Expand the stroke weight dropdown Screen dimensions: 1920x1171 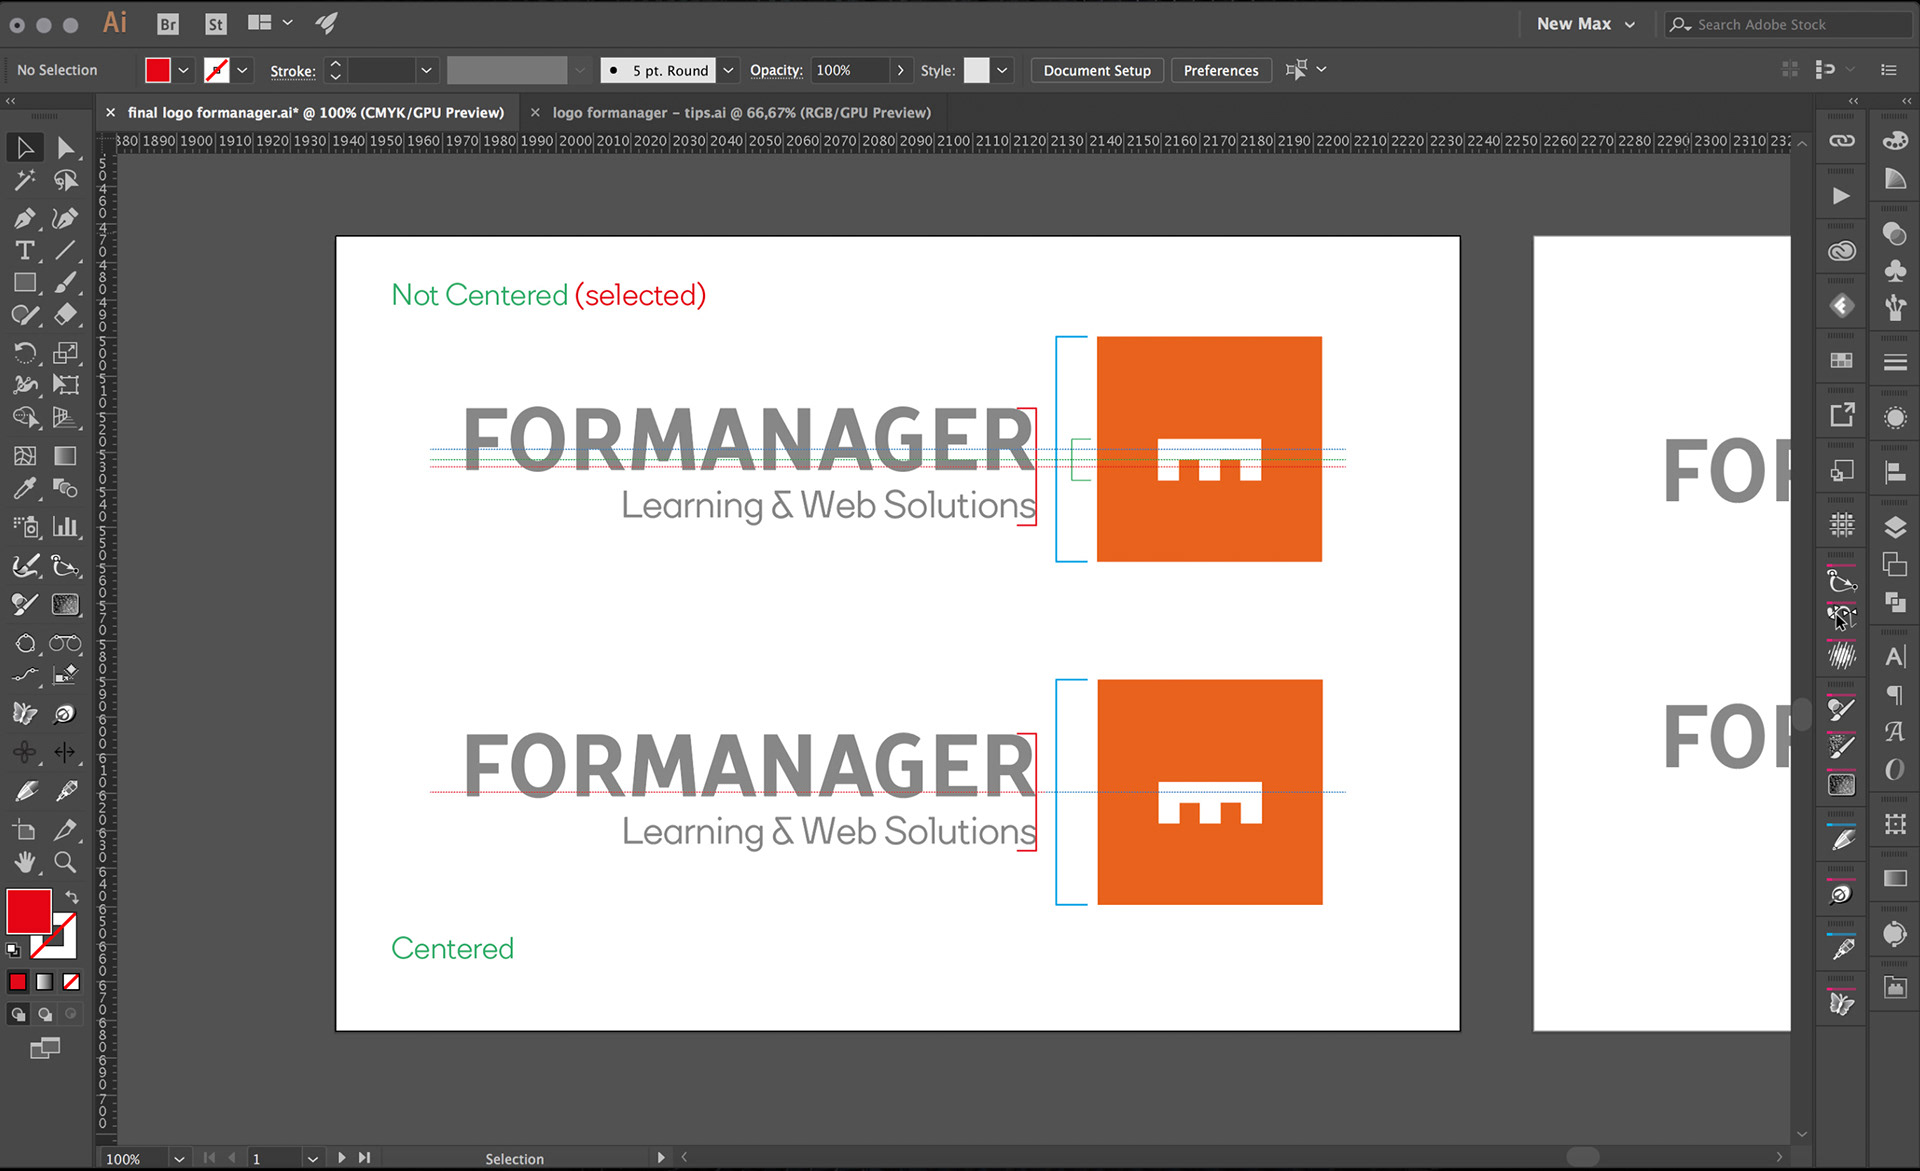426,70
